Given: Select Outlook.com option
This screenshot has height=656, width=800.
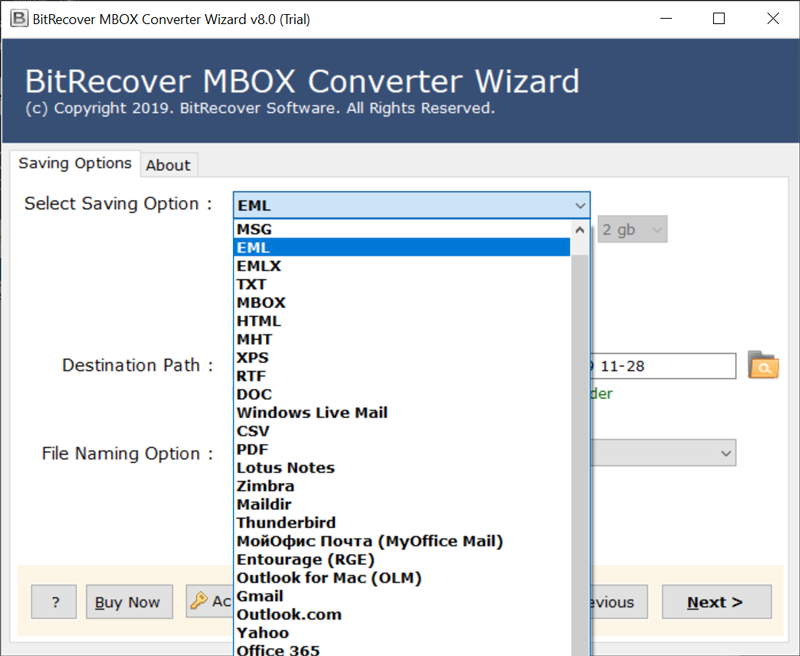Looking at the screenshot, I should pos(402,615).
